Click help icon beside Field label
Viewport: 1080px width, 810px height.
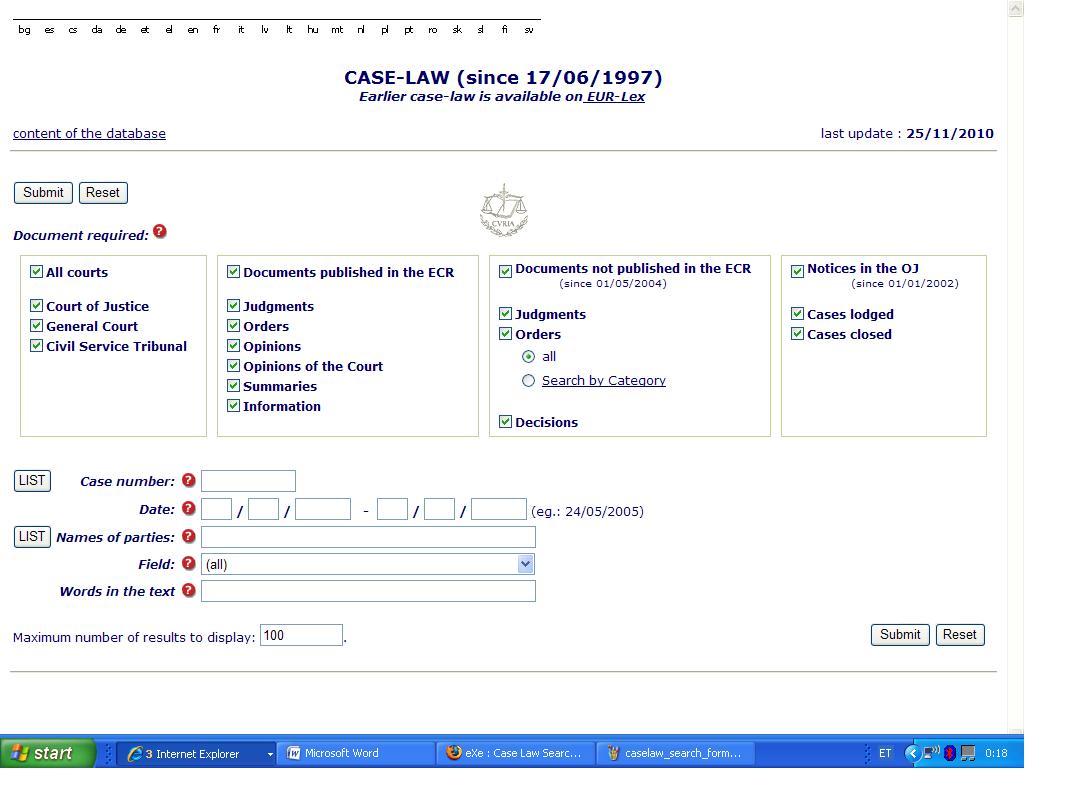click(x=188, y=564)
